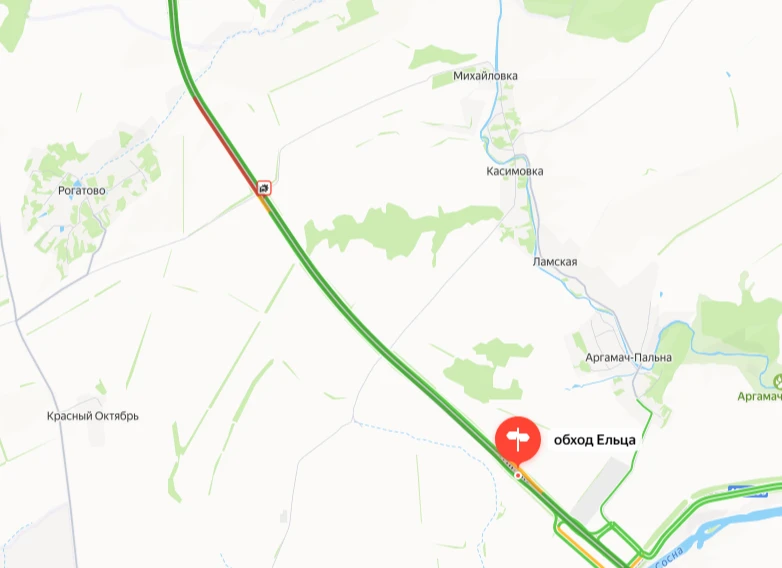Click the green Аргамач park label
Viewport: 782px width, 568px height.
759,396
